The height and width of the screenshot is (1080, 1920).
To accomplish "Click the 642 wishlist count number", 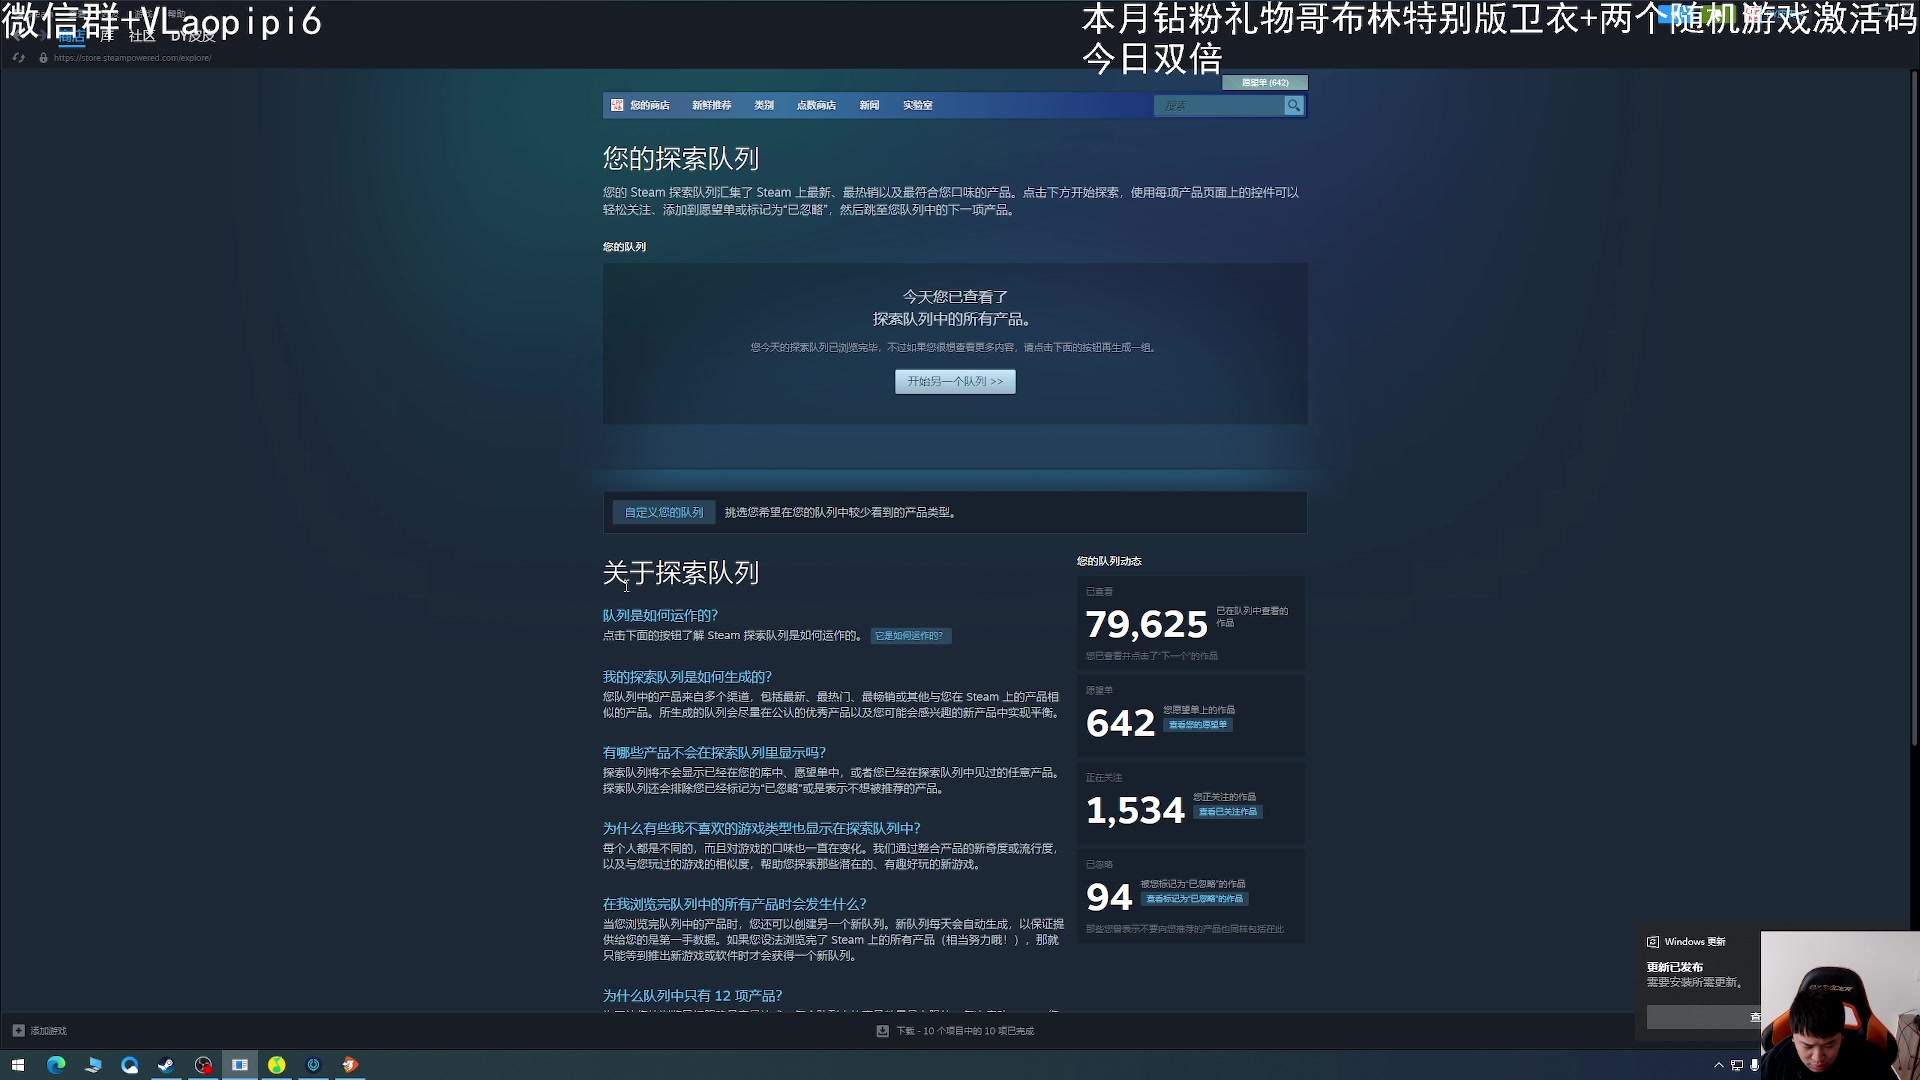I will (x=1120, y=723).
